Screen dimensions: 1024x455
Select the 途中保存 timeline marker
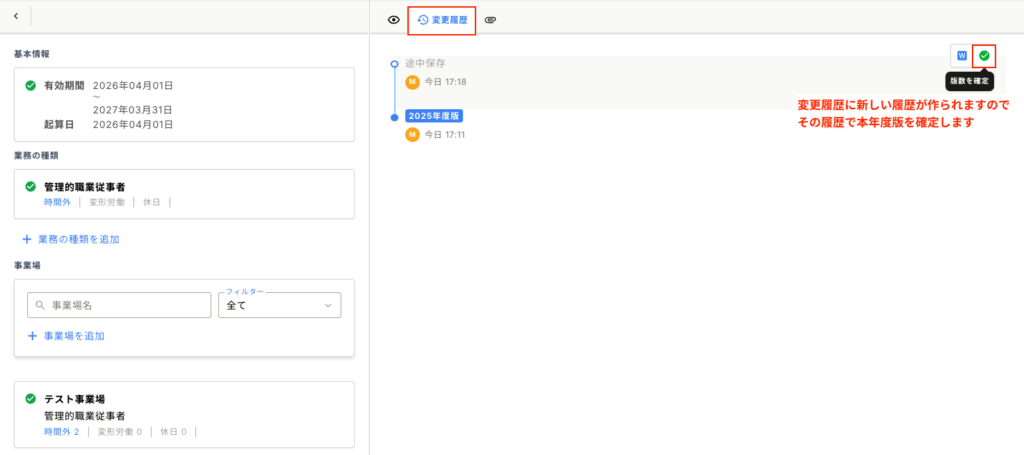(x=395, y=63)
